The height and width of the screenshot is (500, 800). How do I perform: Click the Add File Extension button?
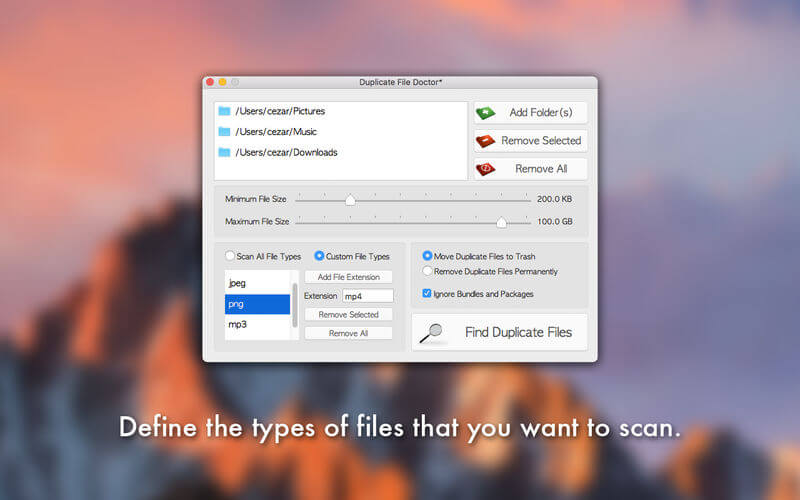pos(348,277)
